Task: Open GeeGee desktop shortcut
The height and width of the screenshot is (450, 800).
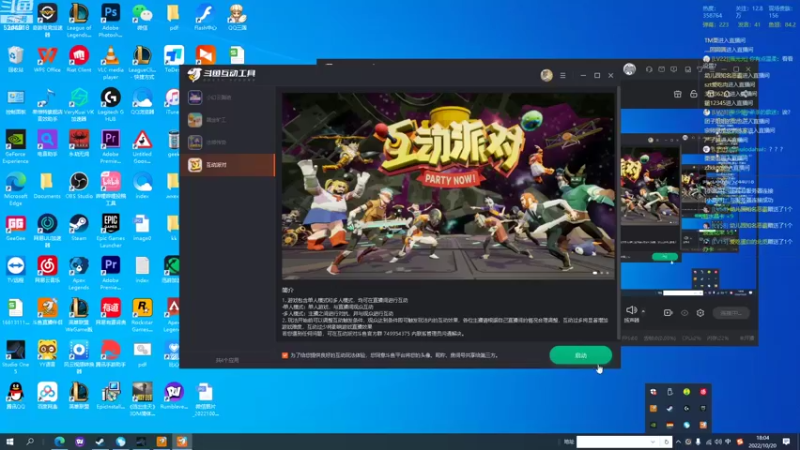Action: (15, 228)
